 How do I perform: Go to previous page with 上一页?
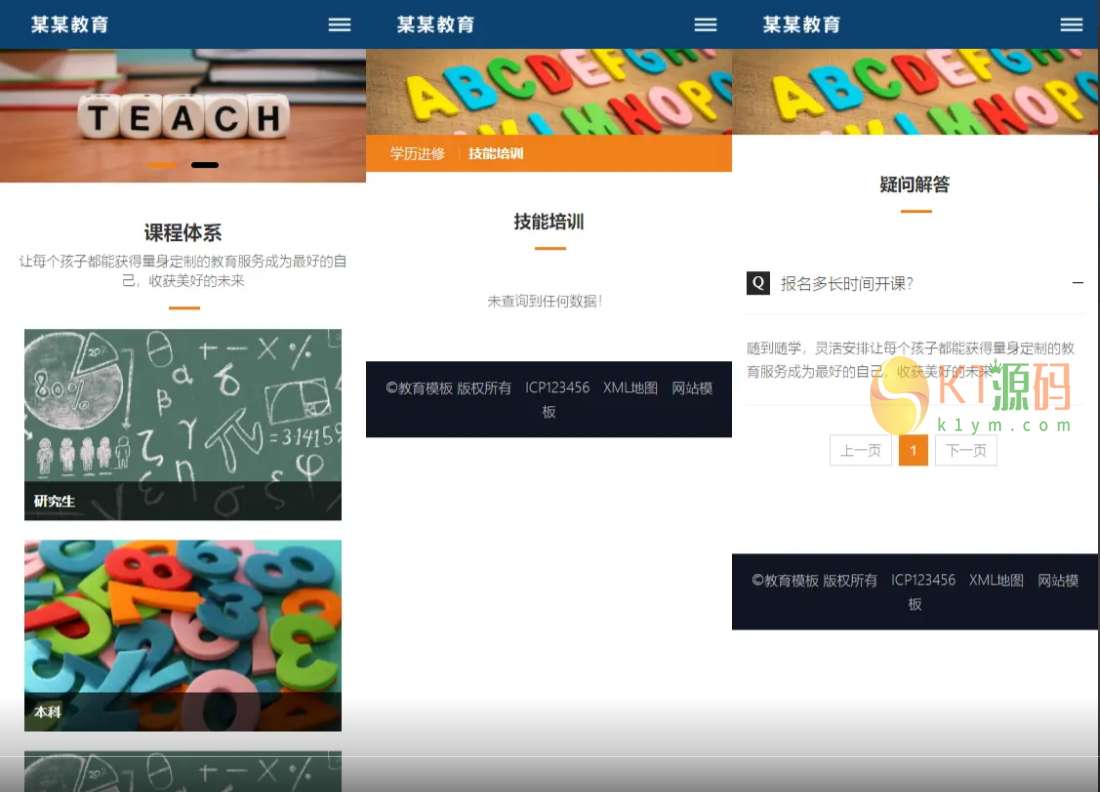point(861,450)
